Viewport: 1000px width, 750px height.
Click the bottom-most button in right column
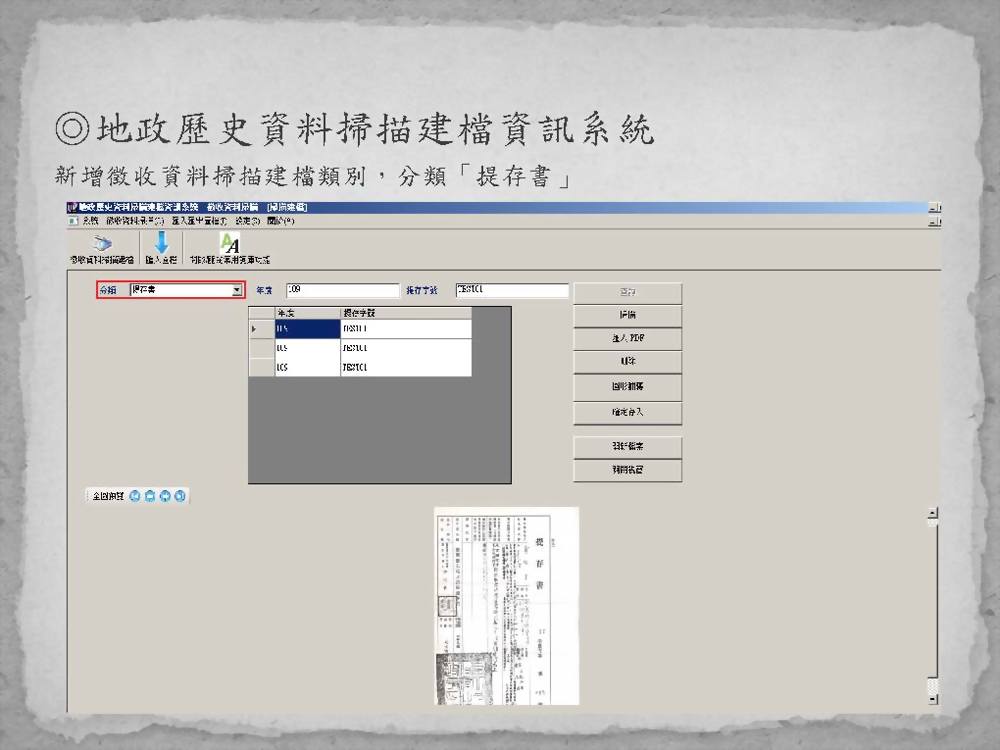[627, 470]
